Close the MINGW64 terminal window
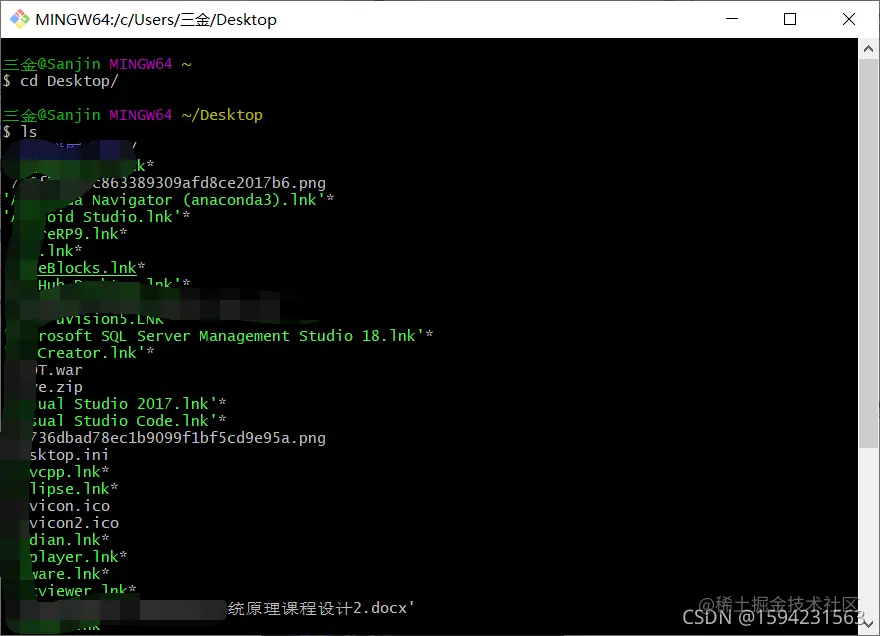This screenshot has height=636, width=880. click(x=849, y=19)
